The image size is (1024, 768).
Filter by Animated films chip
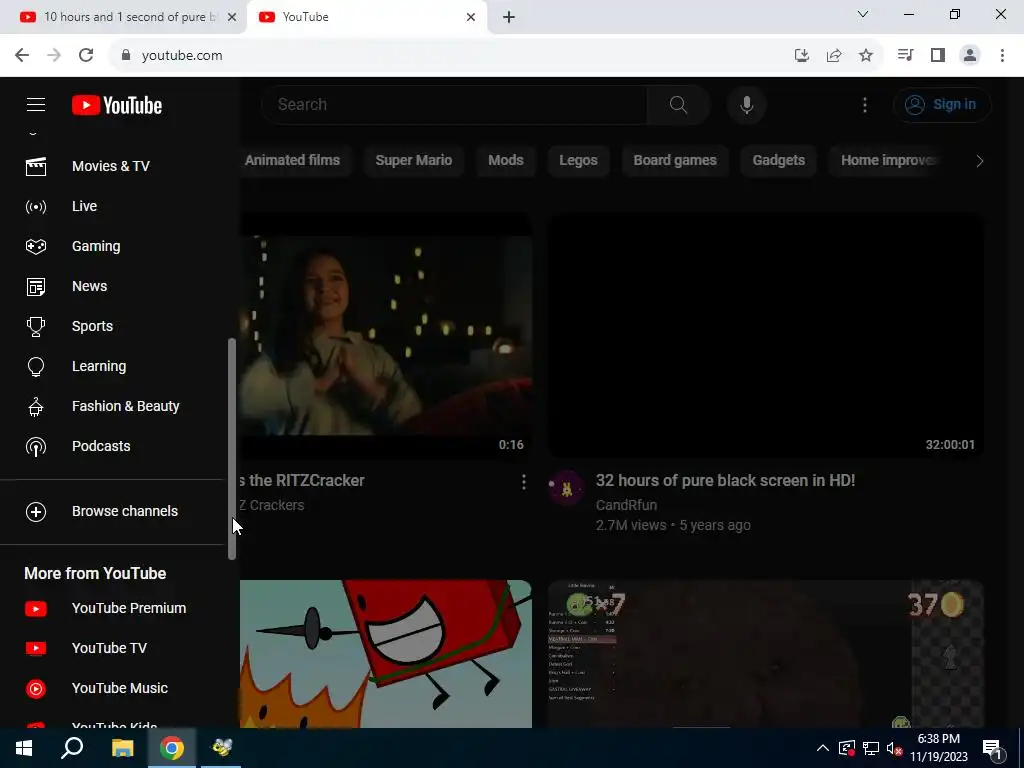click(x=292, y=161)
